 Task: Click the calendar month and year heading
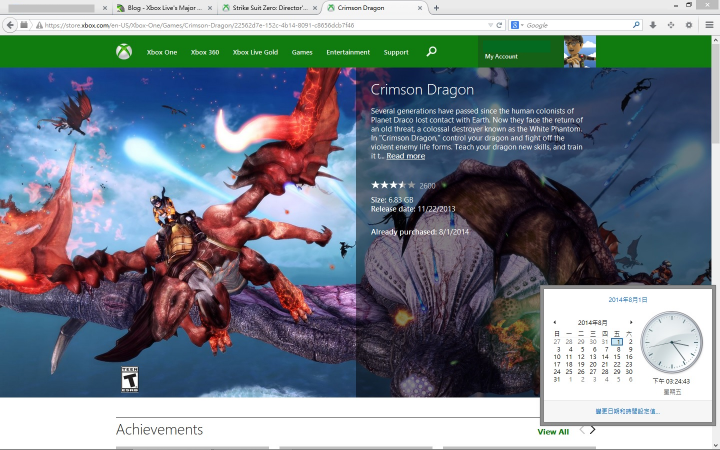[592, 322]
